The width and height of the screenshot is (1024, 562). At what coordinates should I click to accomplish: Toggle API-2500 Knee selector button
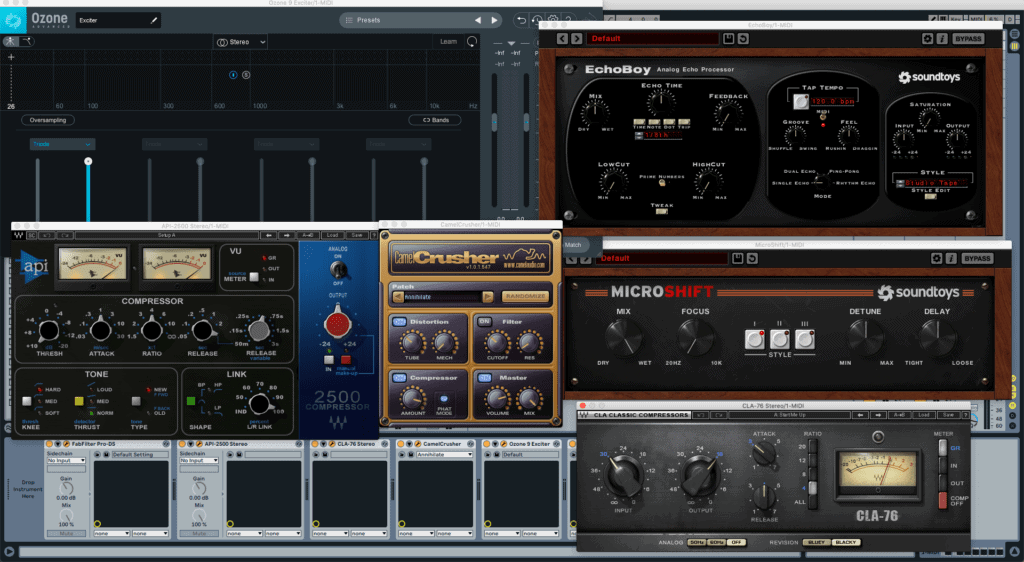27,401
